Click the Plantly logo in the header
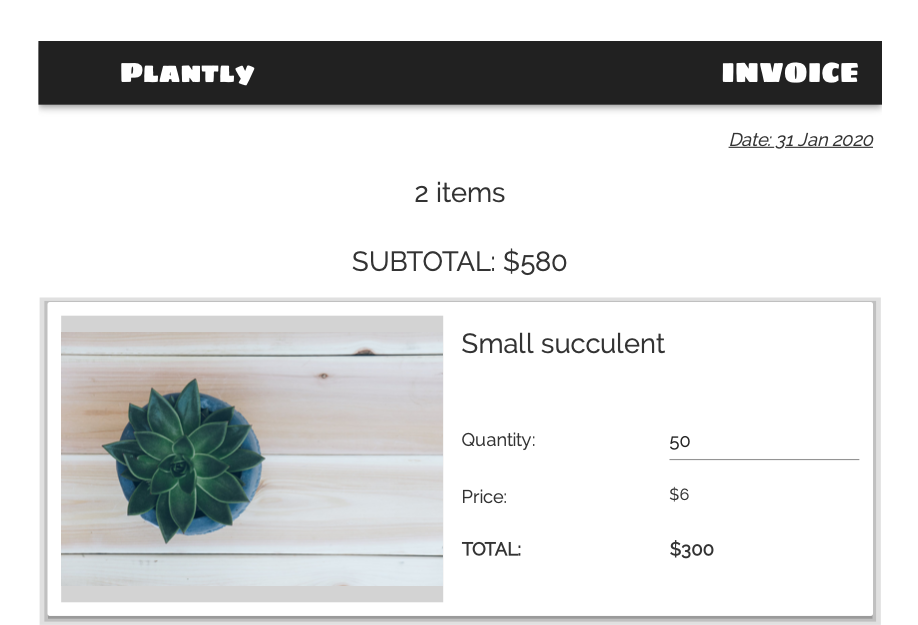The height and width of the screenshot is (625, 918). (187, 73)
